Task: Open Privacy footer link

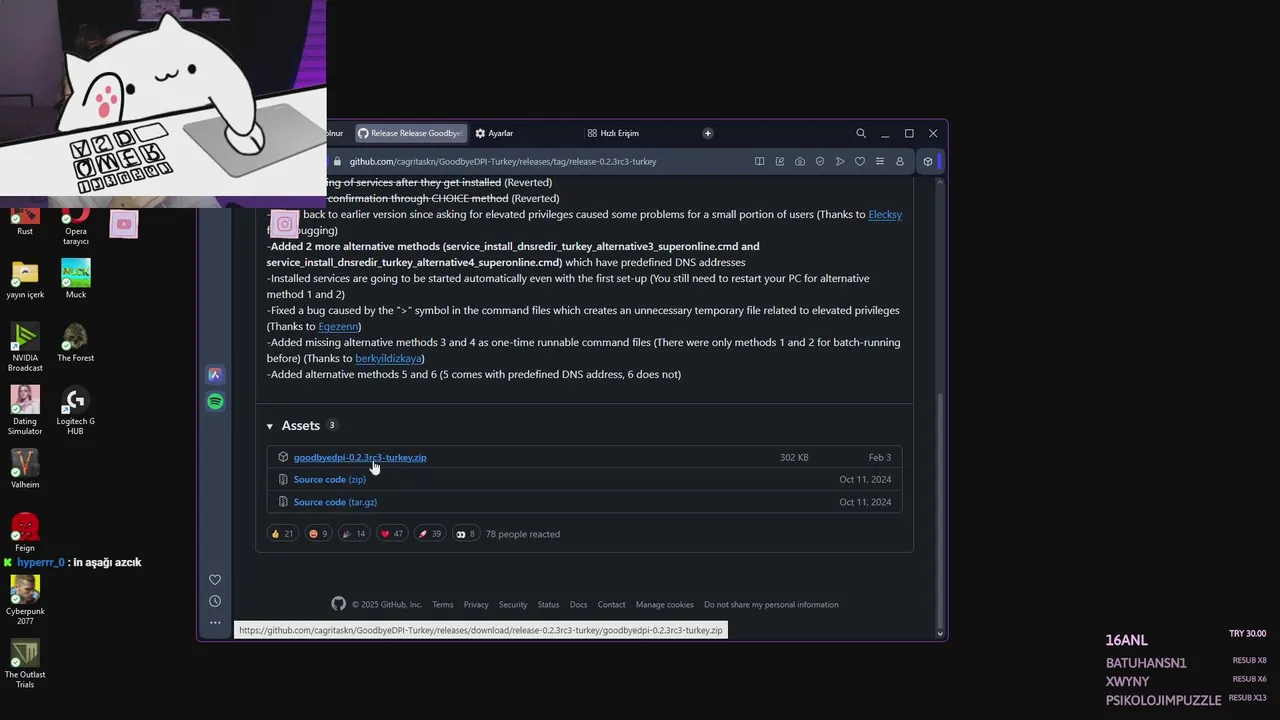Action: click(476, 604)
